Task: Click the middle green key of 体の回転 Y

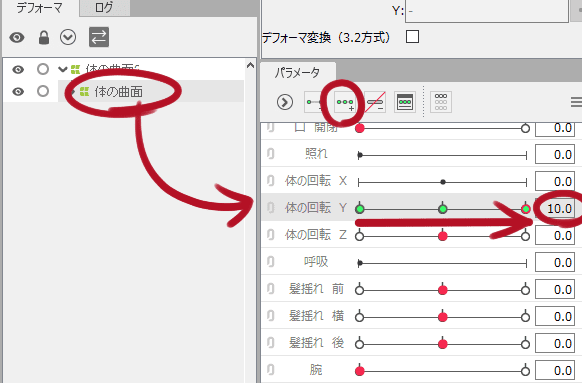Action: tap(442, 209)
